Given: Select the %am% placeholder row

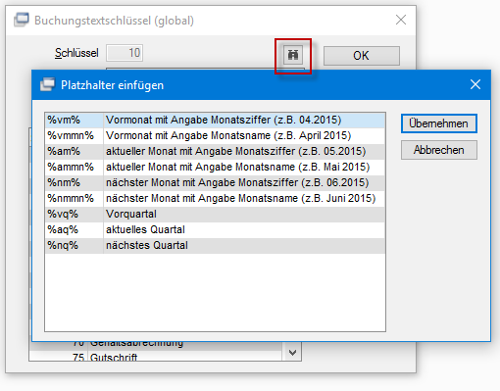Looking at the screenshot, I should pos(215,151).
